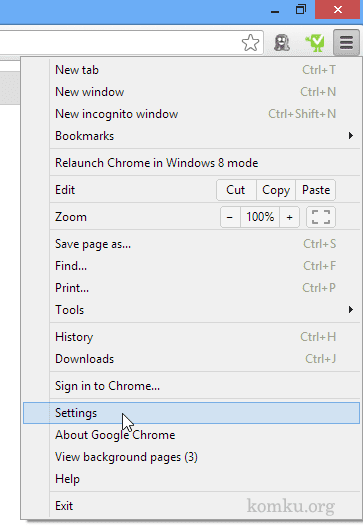Click the Cut button

[x=236, y=190]
